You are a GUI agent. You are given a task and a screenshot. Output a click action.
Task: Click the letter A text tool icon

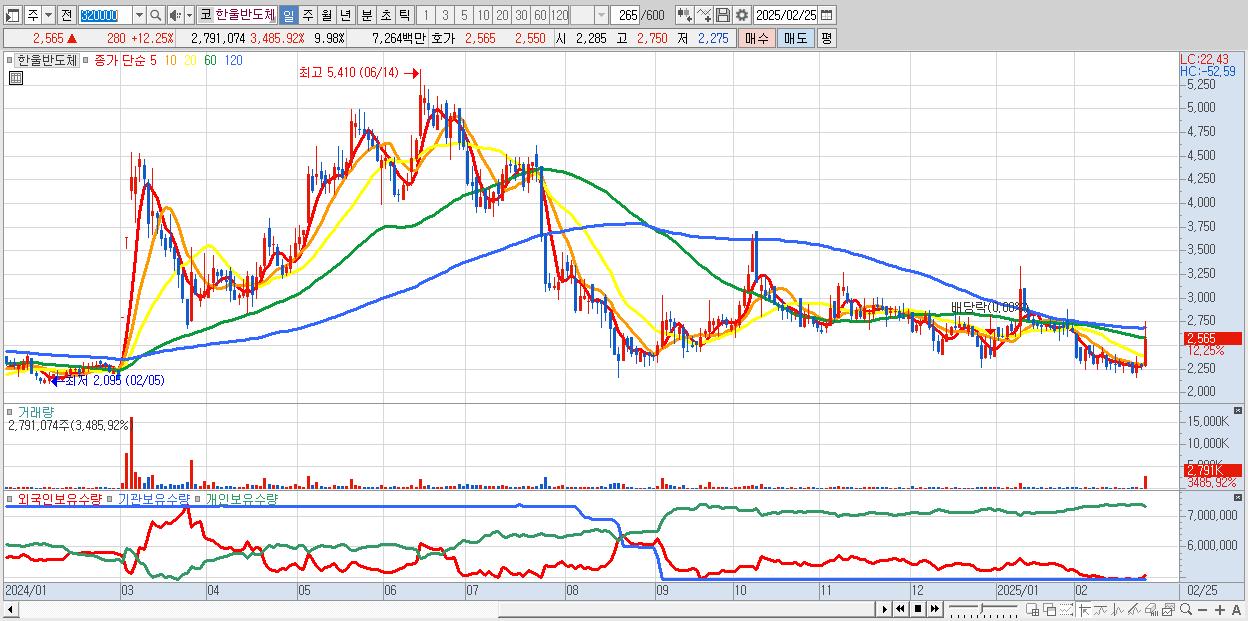pyautogui.click(x=1237, y=609)
